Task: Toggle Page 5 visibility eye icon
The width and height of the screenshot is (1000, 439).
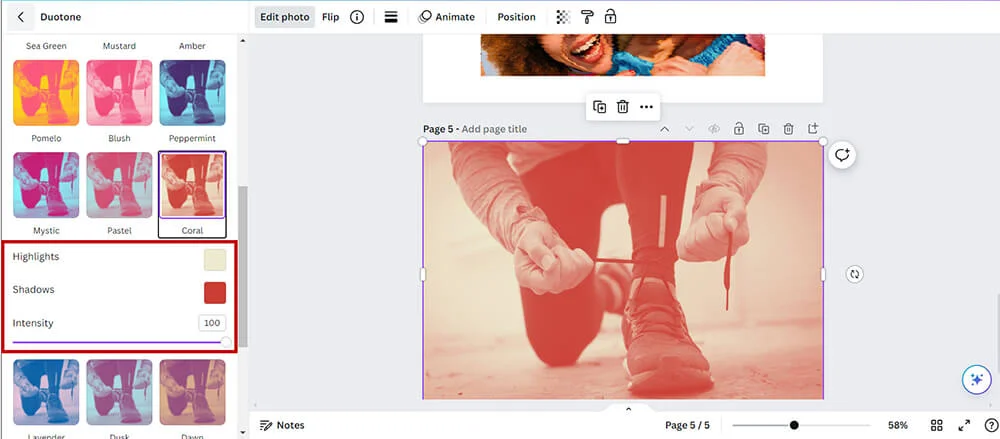Action: 714,129
